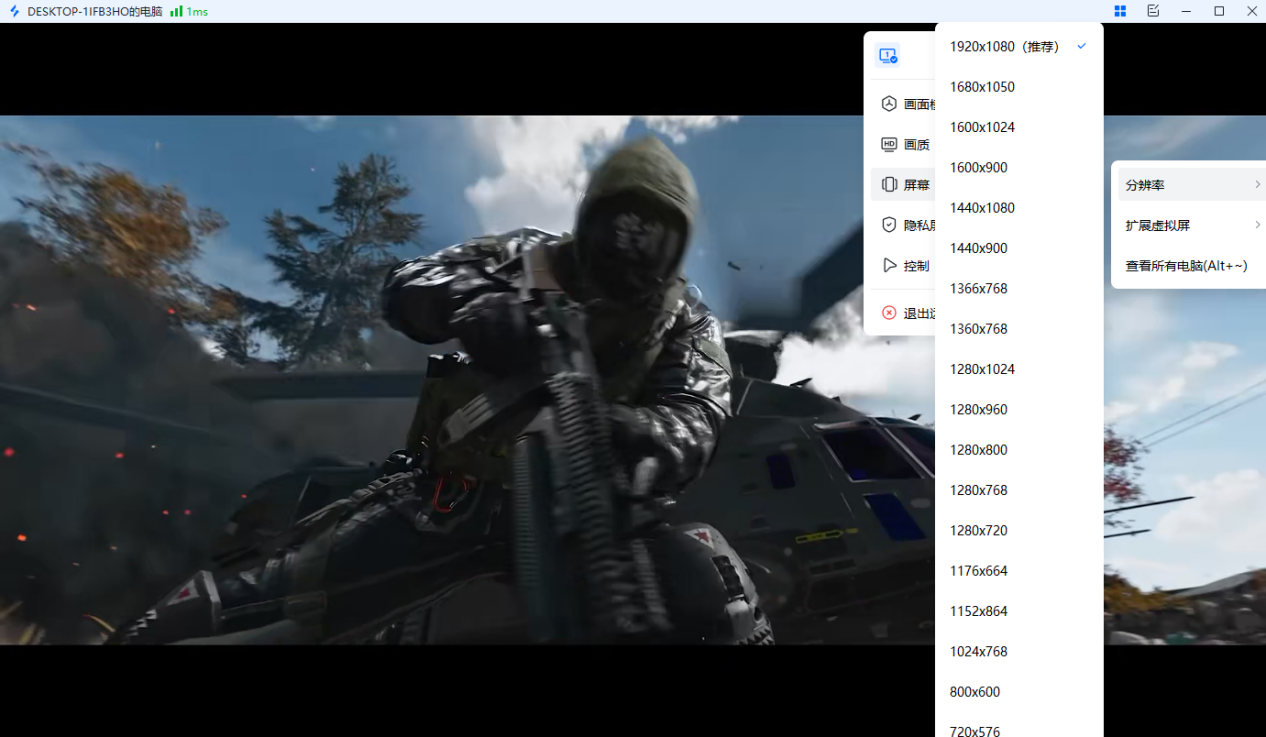
Task: Expand the 扩展虚拟屏 submenu
Action: pyautogui.click(x=1191, y=225)
